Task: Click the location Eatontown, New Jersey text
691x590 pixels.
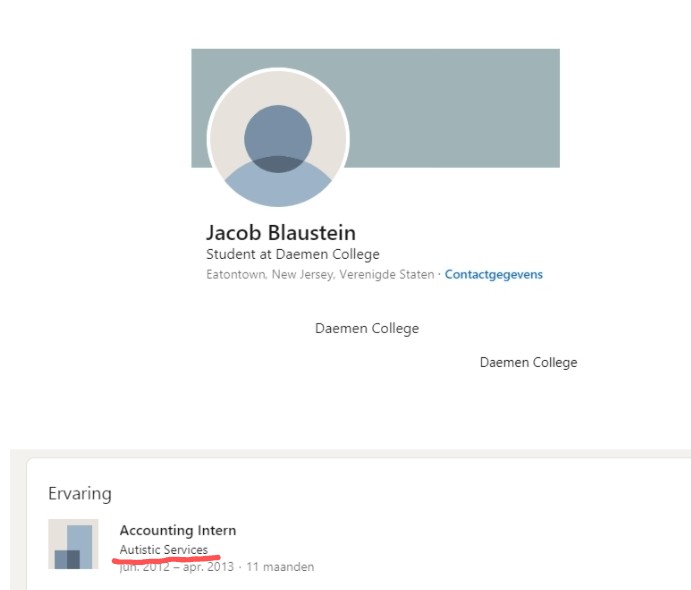Action: (320, 275)
